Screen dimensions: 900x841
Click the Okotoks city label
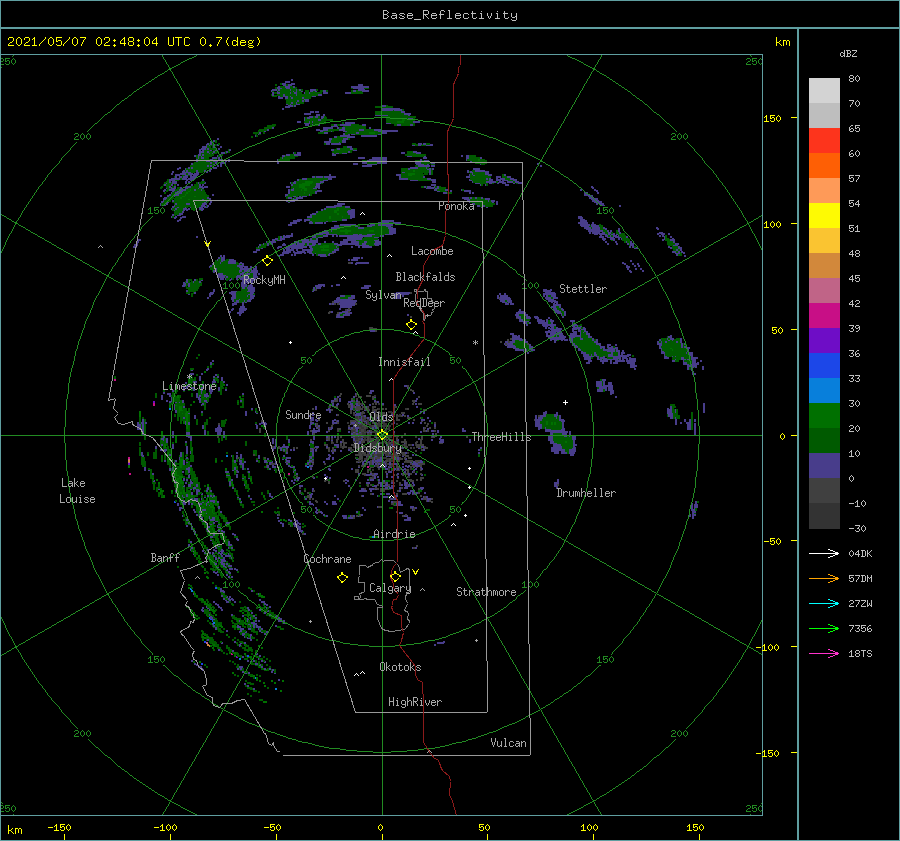pyautogui.click(x=400, y=667)
